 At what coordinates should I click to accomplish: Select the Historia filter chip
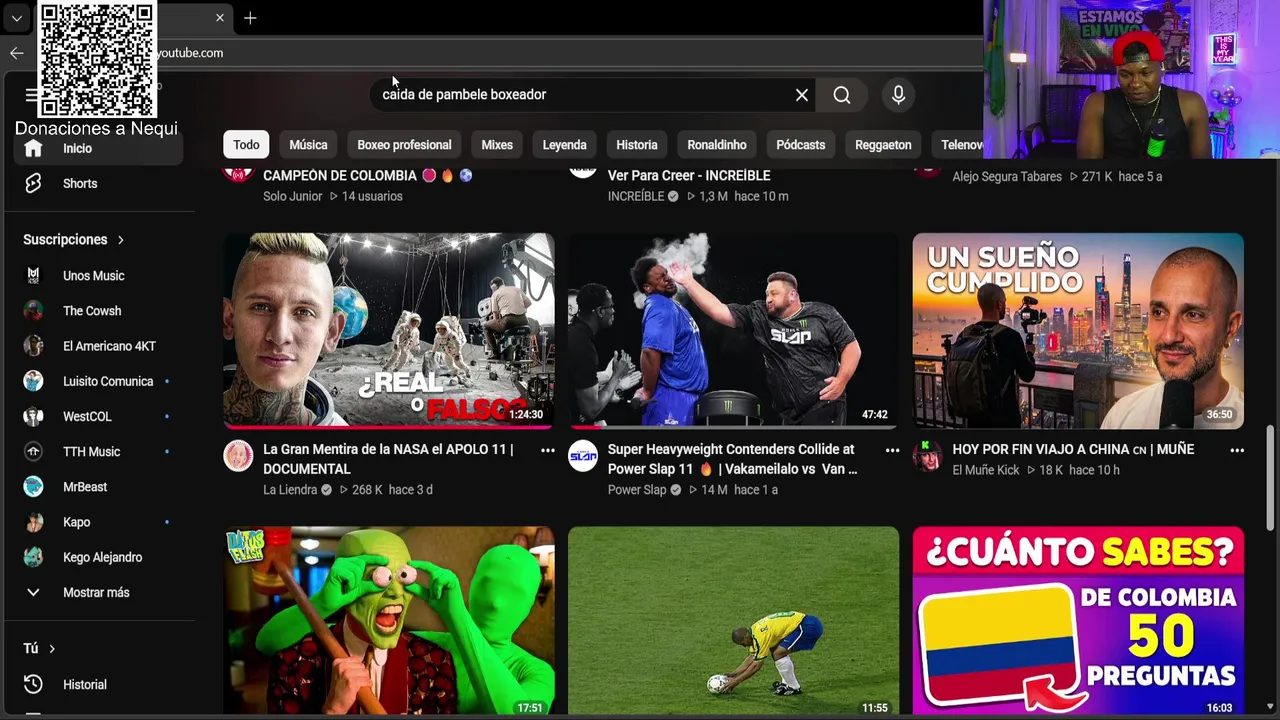tap(637, 145)
